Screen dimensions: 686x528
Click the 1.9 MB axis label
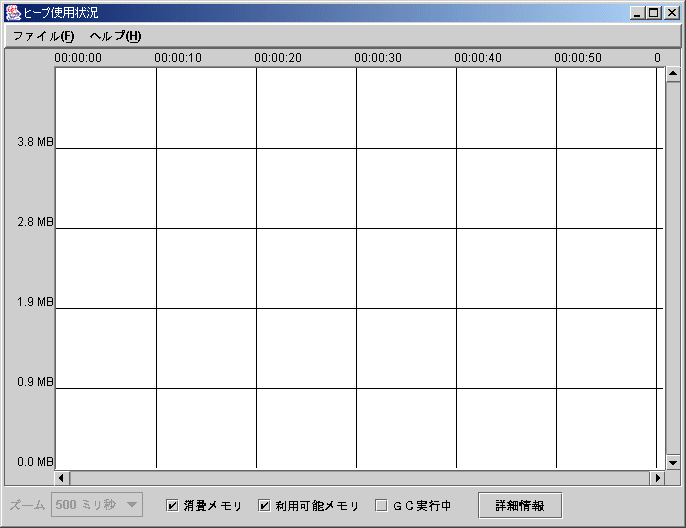pos(35,302)
